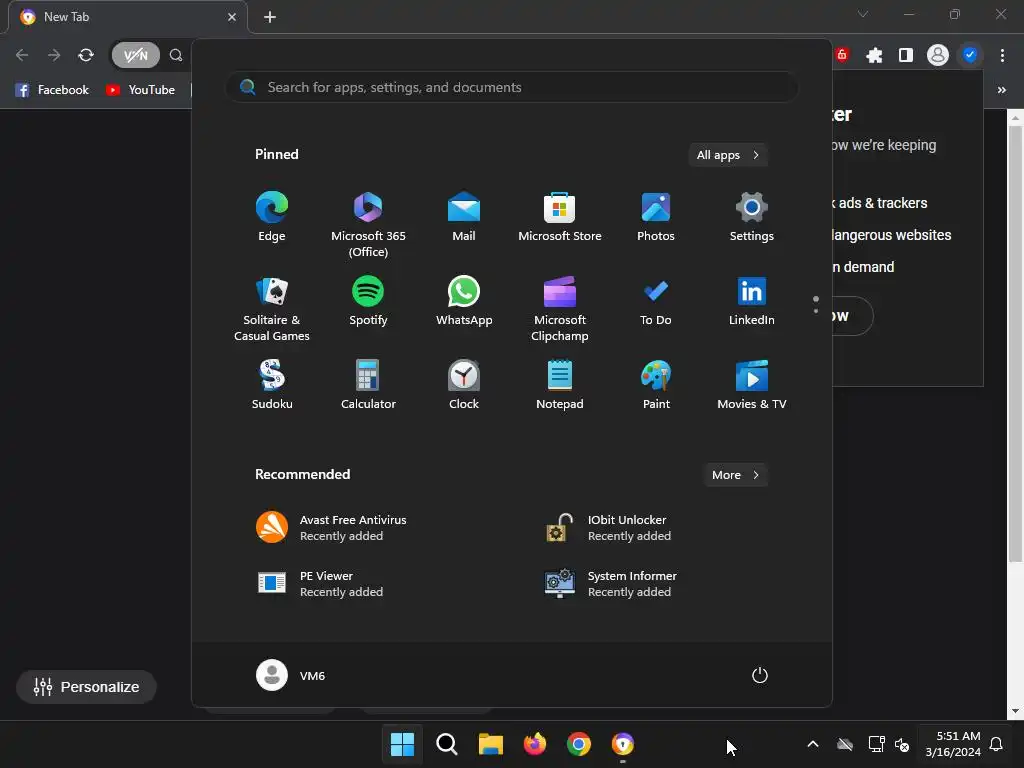Image resolution: width=1024 pixels, height=768 pixels.
Task: Expand More recommended items
Action: 735,475
